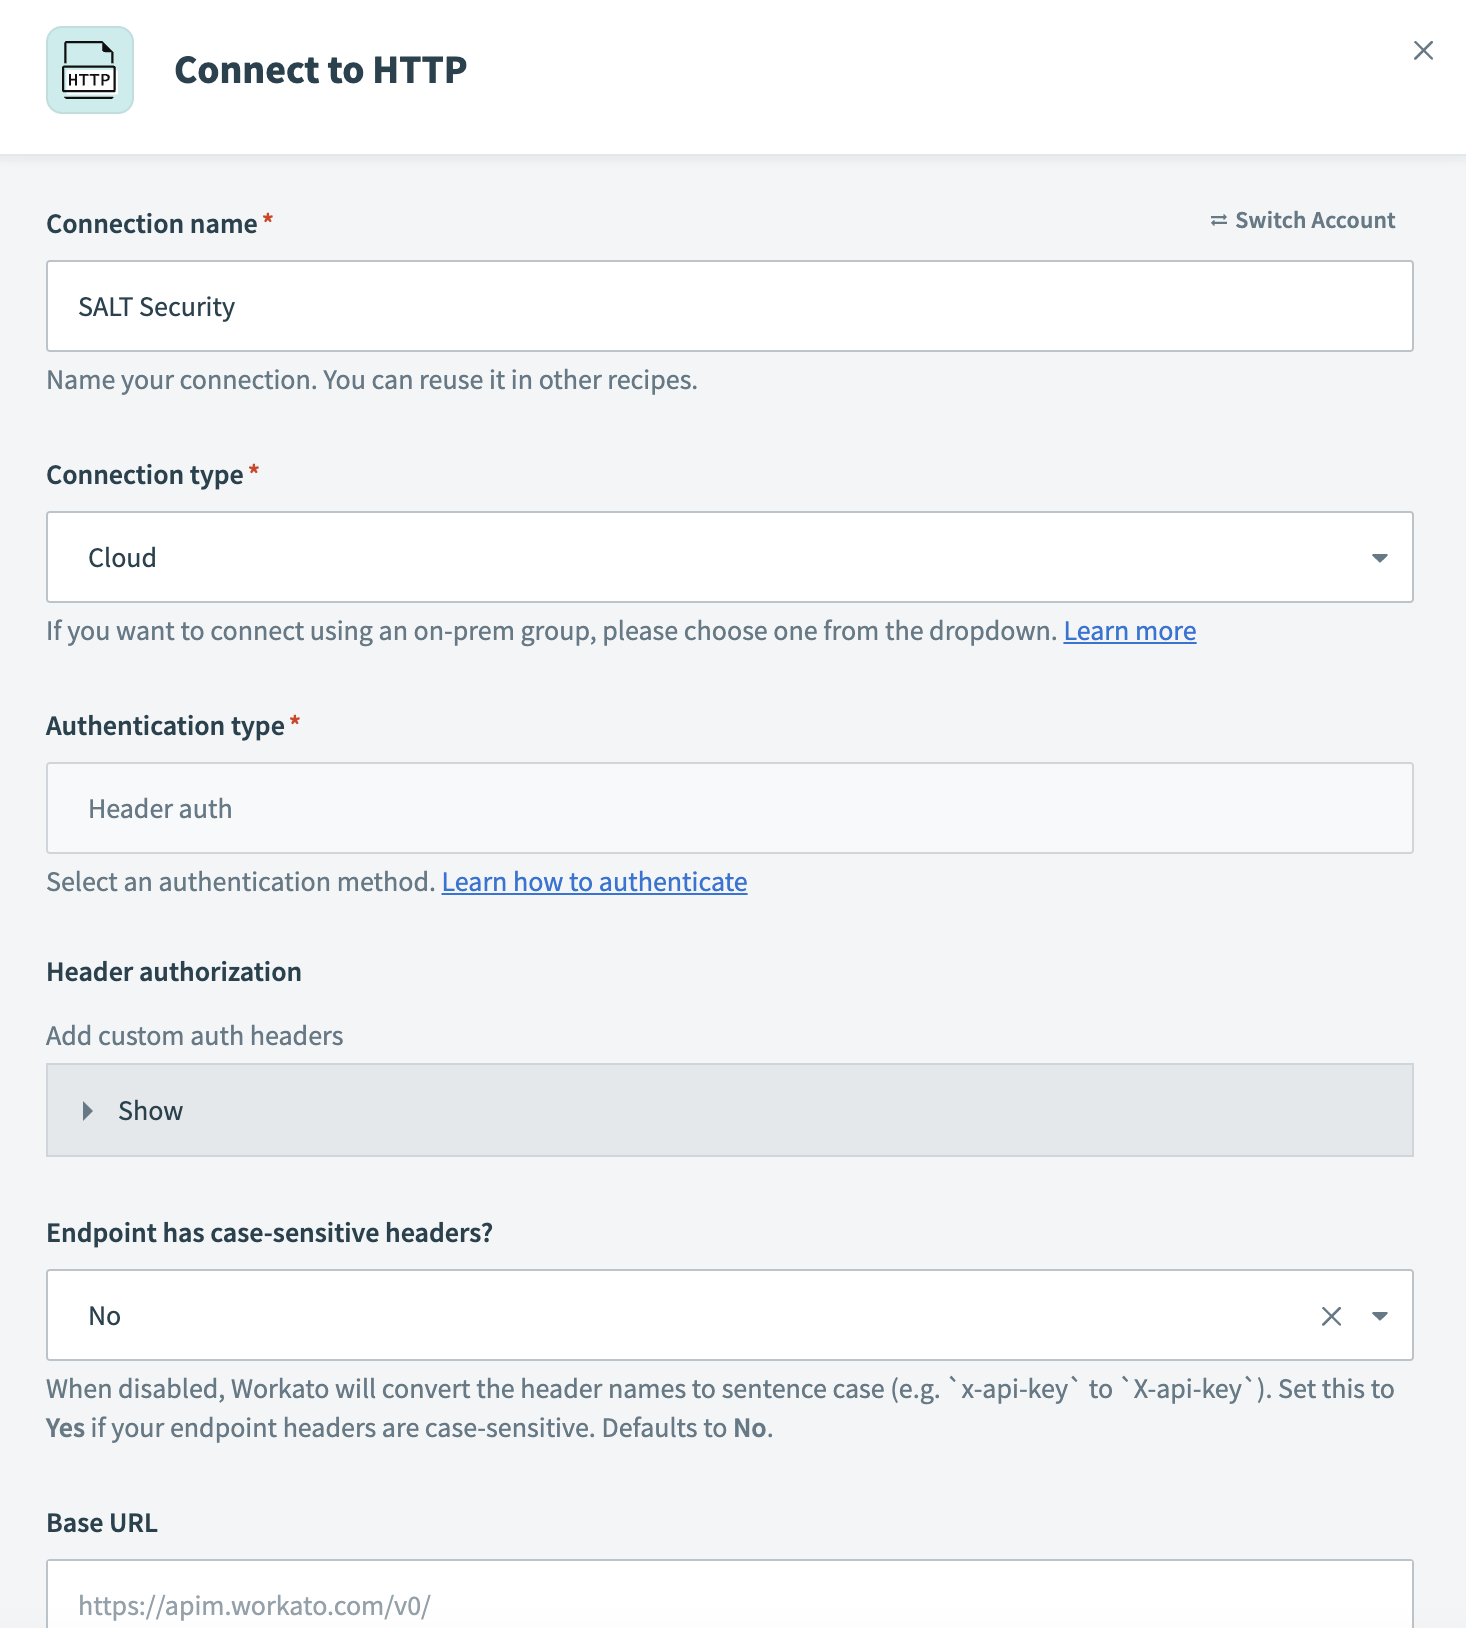1466x1628 pixels.
Task: Click the SALT Security connection name field
Action: tap(729, 306)
